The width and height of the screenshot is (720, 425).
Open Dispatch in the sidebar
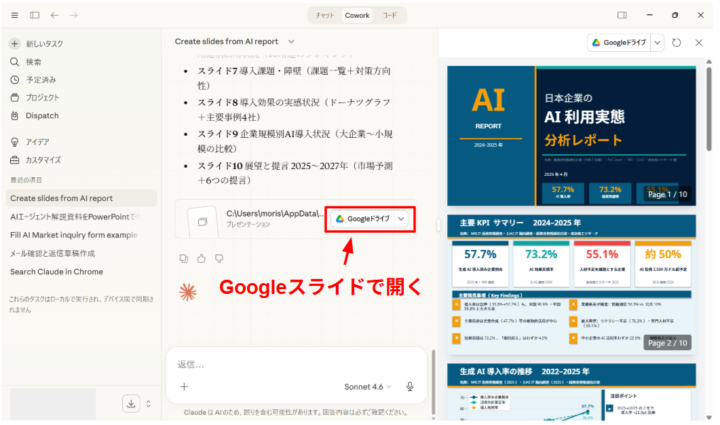[x=41, y=114]
